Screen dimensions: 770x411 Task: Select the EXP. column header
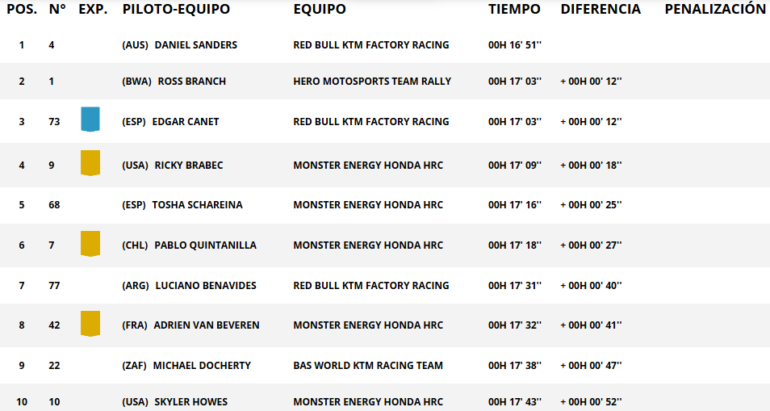(x=93, y=9)
